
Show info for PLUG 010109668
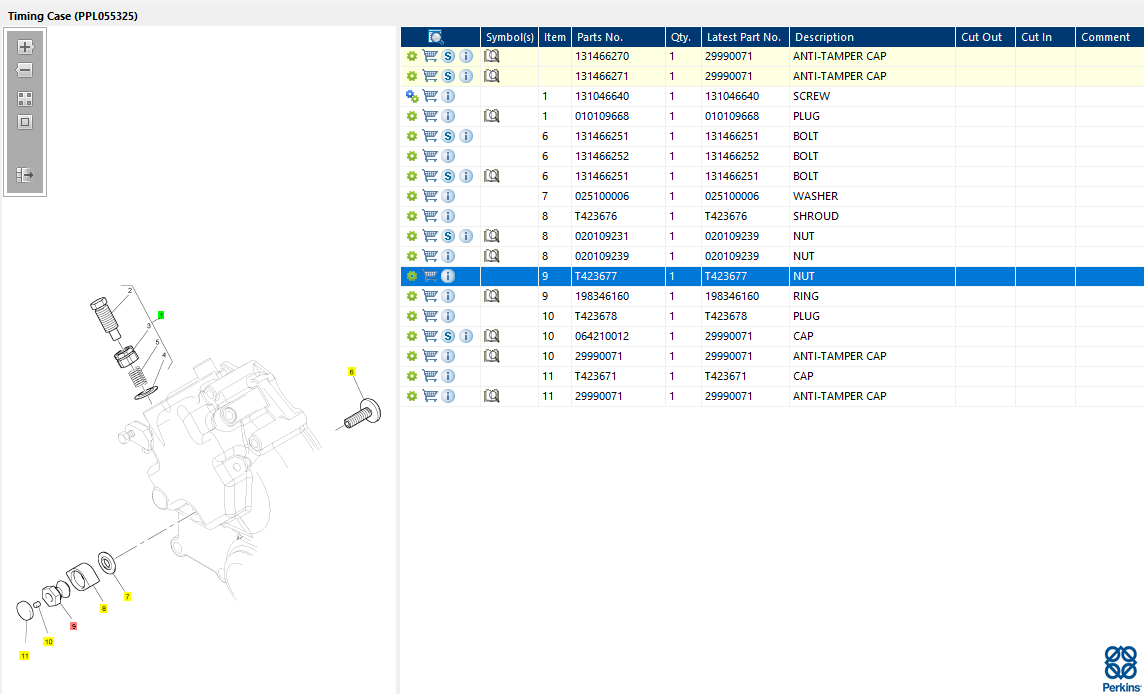tap(448, 116)
